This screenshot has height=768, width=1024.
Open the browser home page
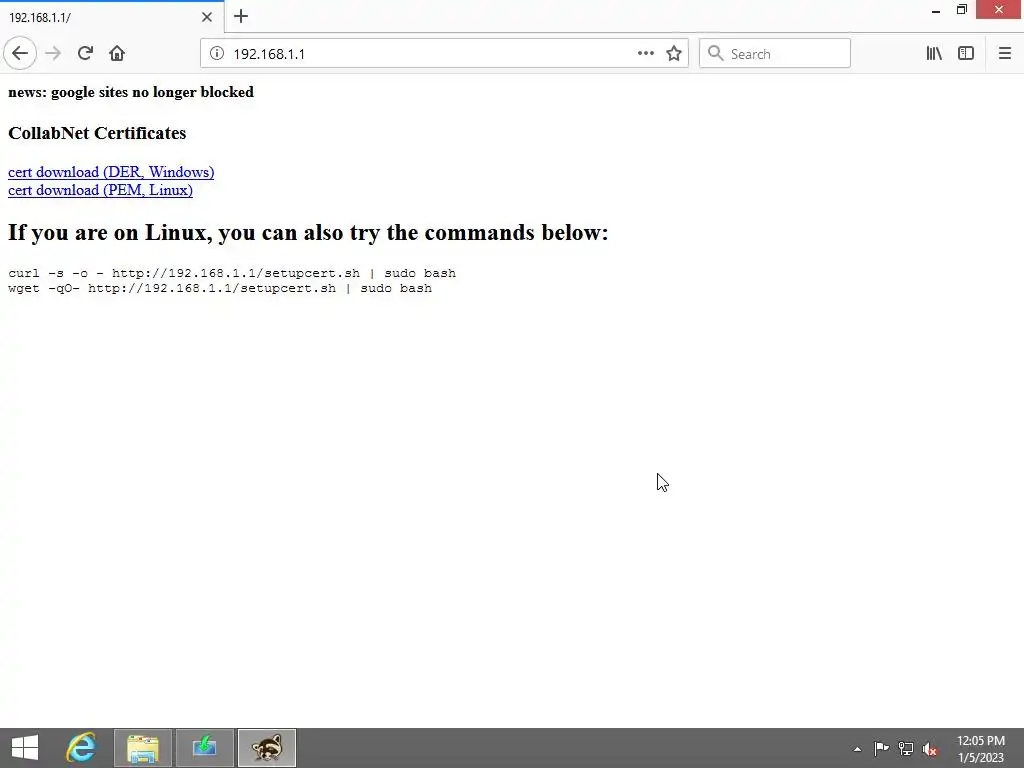pyautogui.click(x=117, y=54)
